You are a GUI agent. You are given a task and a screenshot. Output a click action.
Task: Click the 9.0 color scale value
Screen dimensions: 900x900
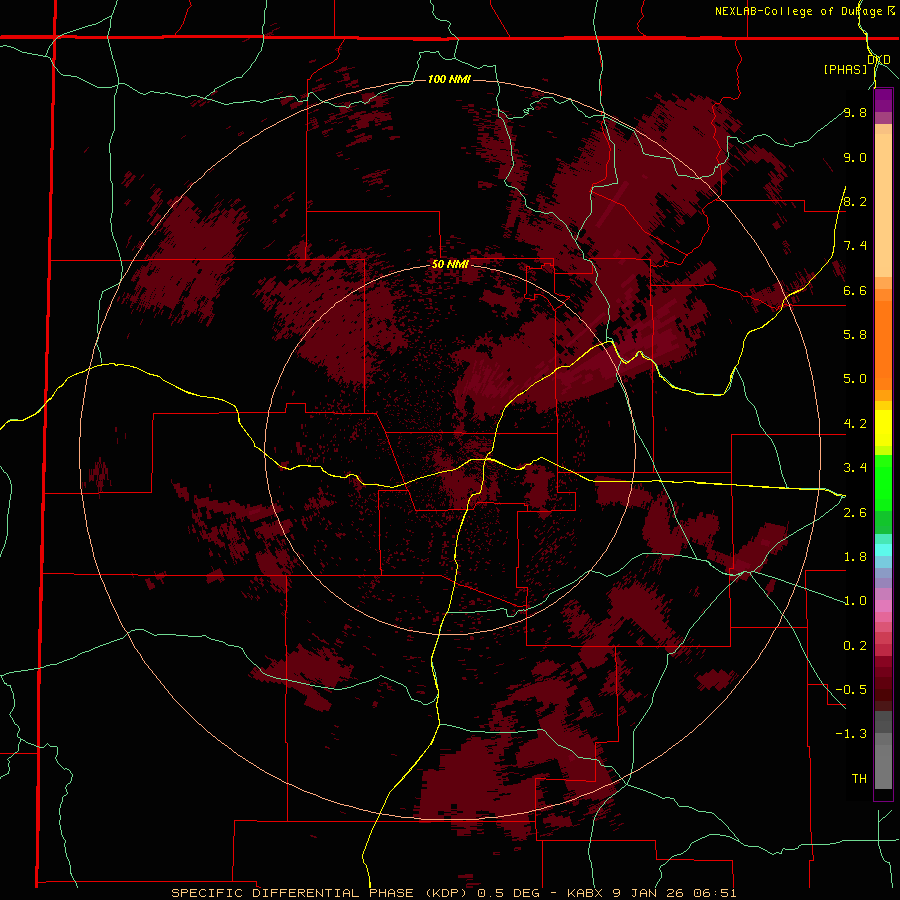855,157
